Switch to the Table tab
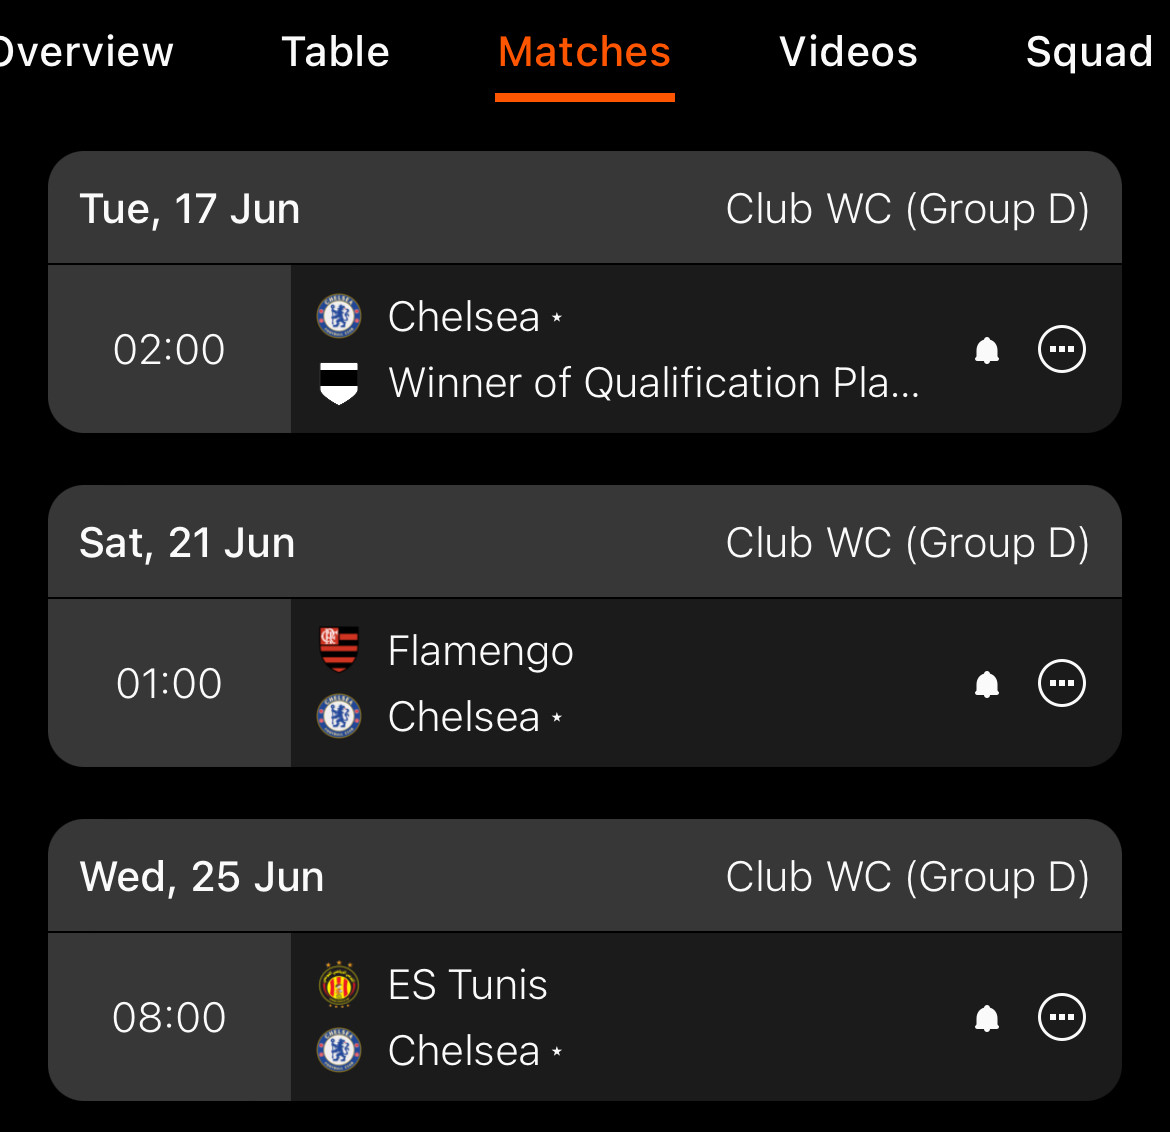1170x1132 pixels. pos(335,51)
